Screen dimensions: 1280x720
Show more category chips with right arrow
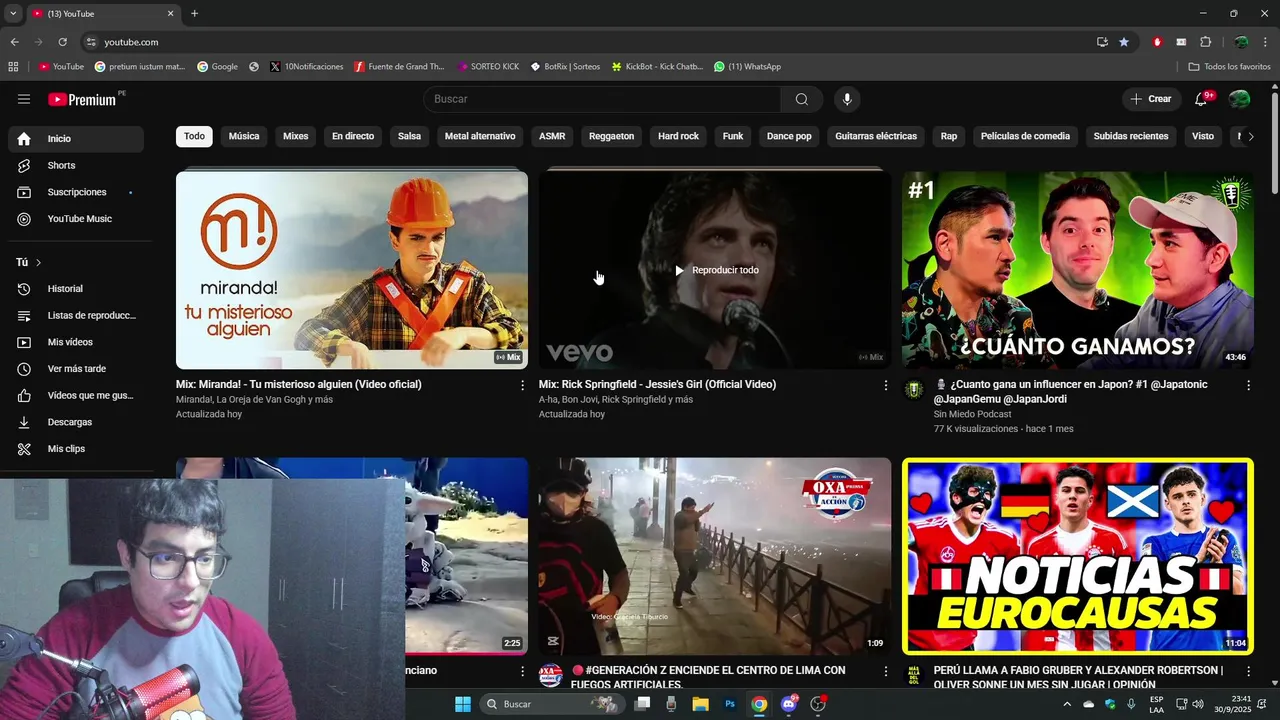pyautogui.click(x=1250, y=137)
